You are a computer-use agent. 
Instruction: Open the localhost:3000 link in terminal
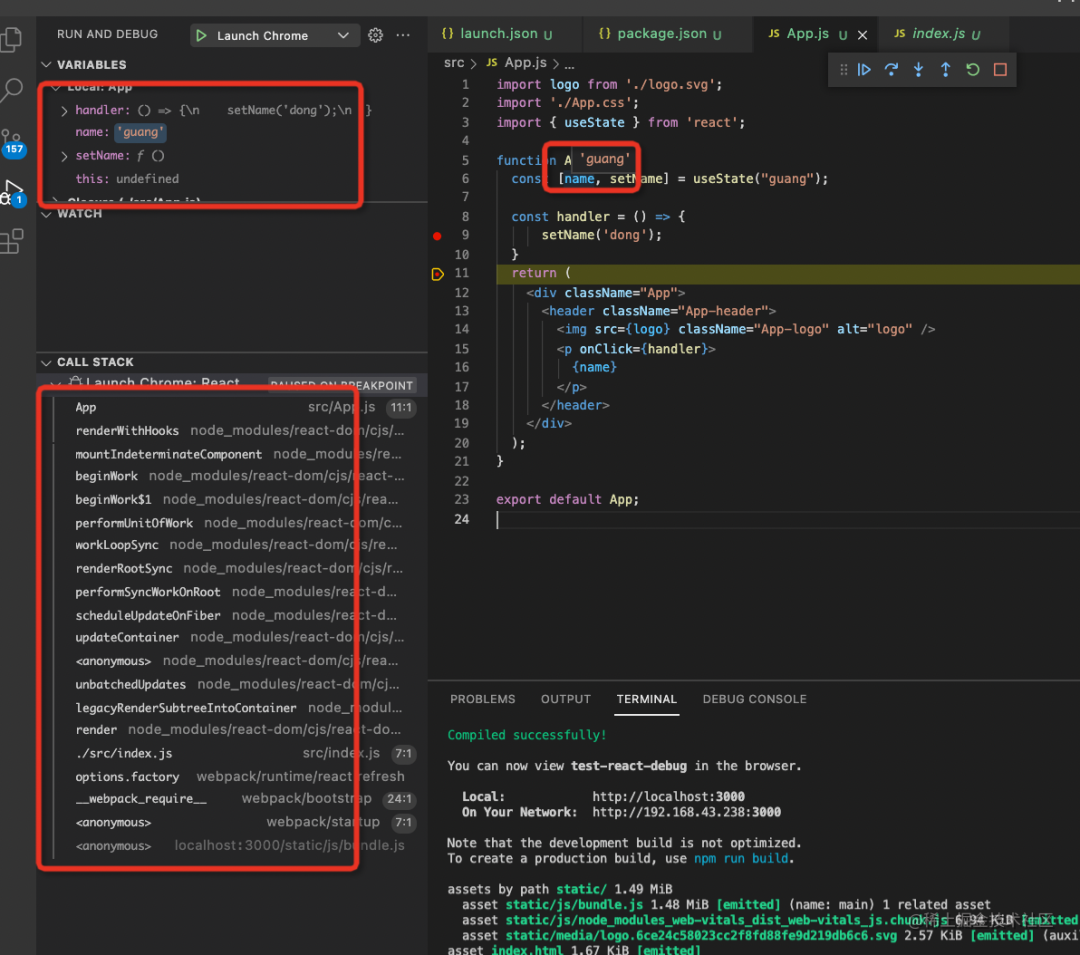(668, 797)
